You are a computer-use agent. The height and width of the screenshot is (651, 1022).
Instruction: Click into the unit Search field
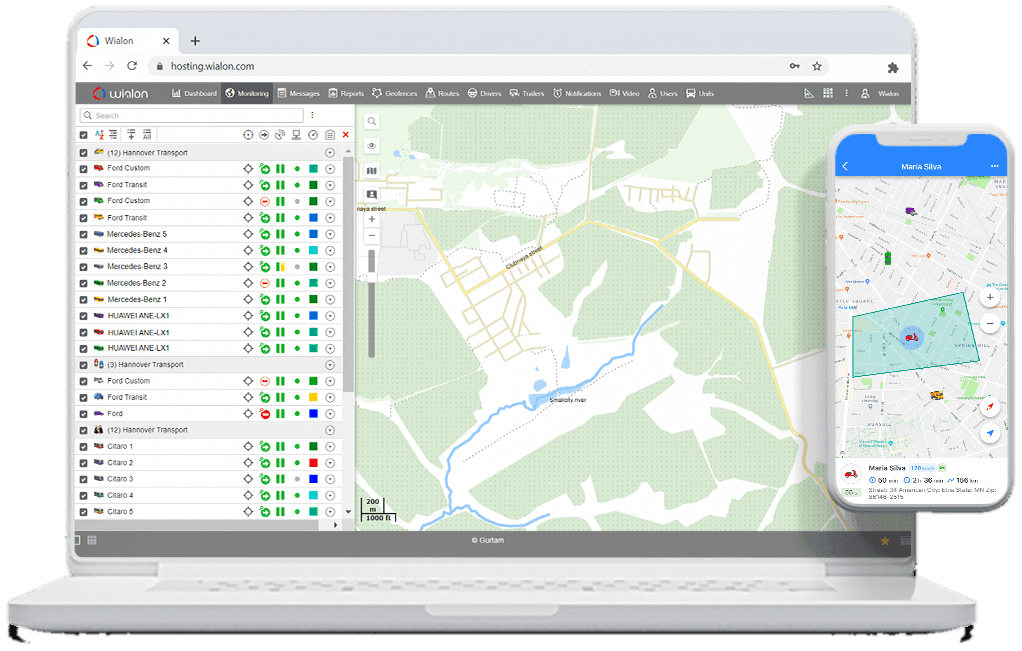pos(192,115)
